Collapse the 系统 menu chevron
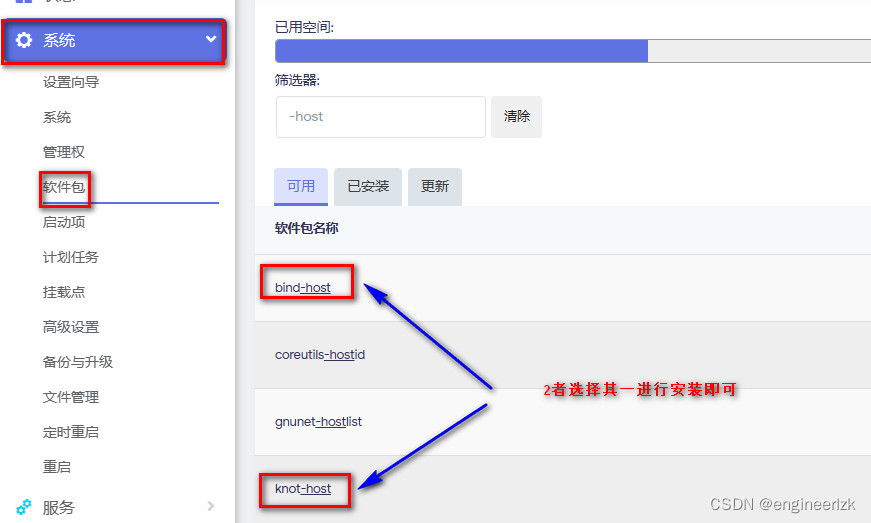The height and width of the screenshot is (523, 871). coord(211,39)
